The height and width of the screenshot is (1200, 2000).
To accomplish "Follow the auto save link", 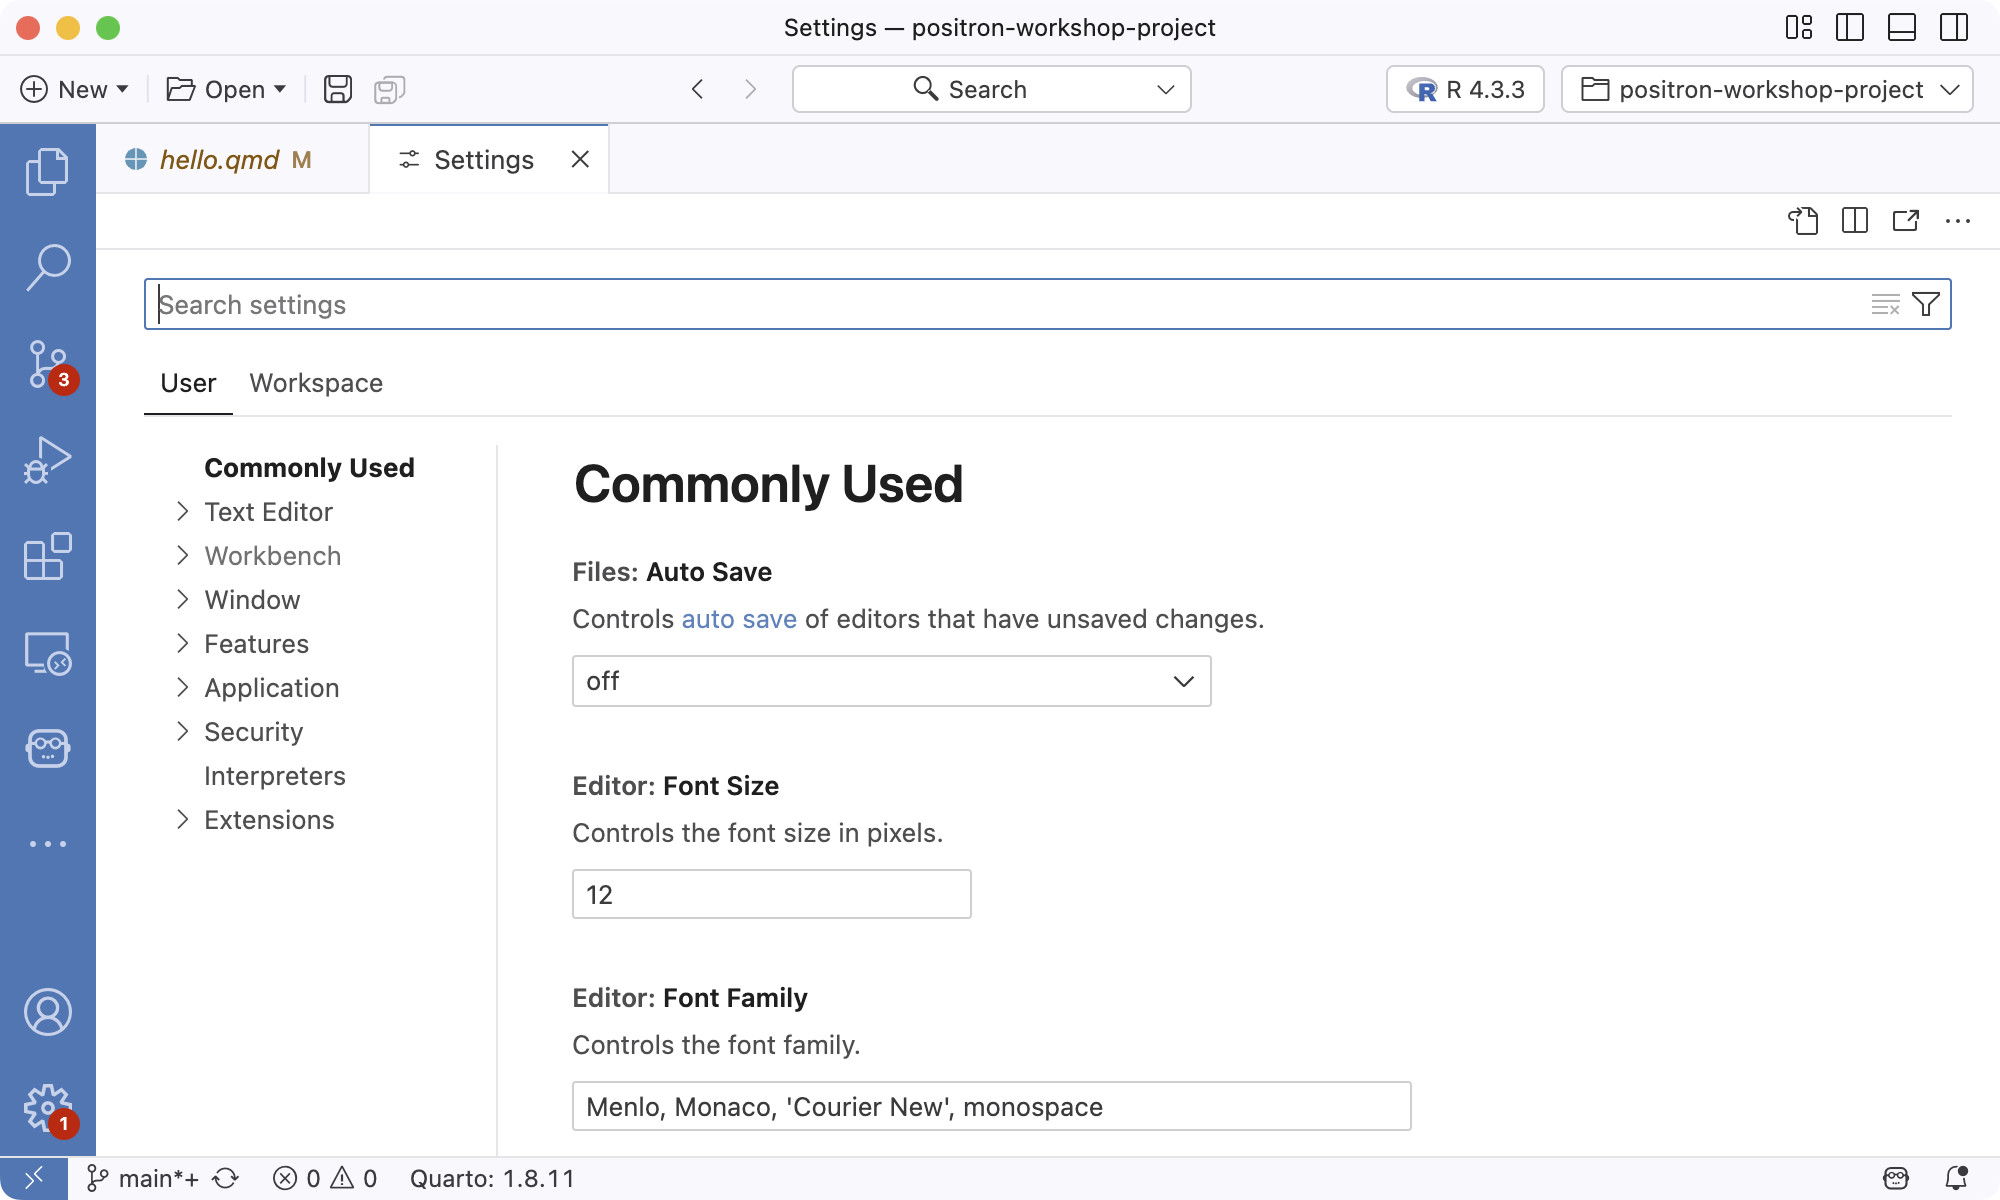I will tap(739, 619).
